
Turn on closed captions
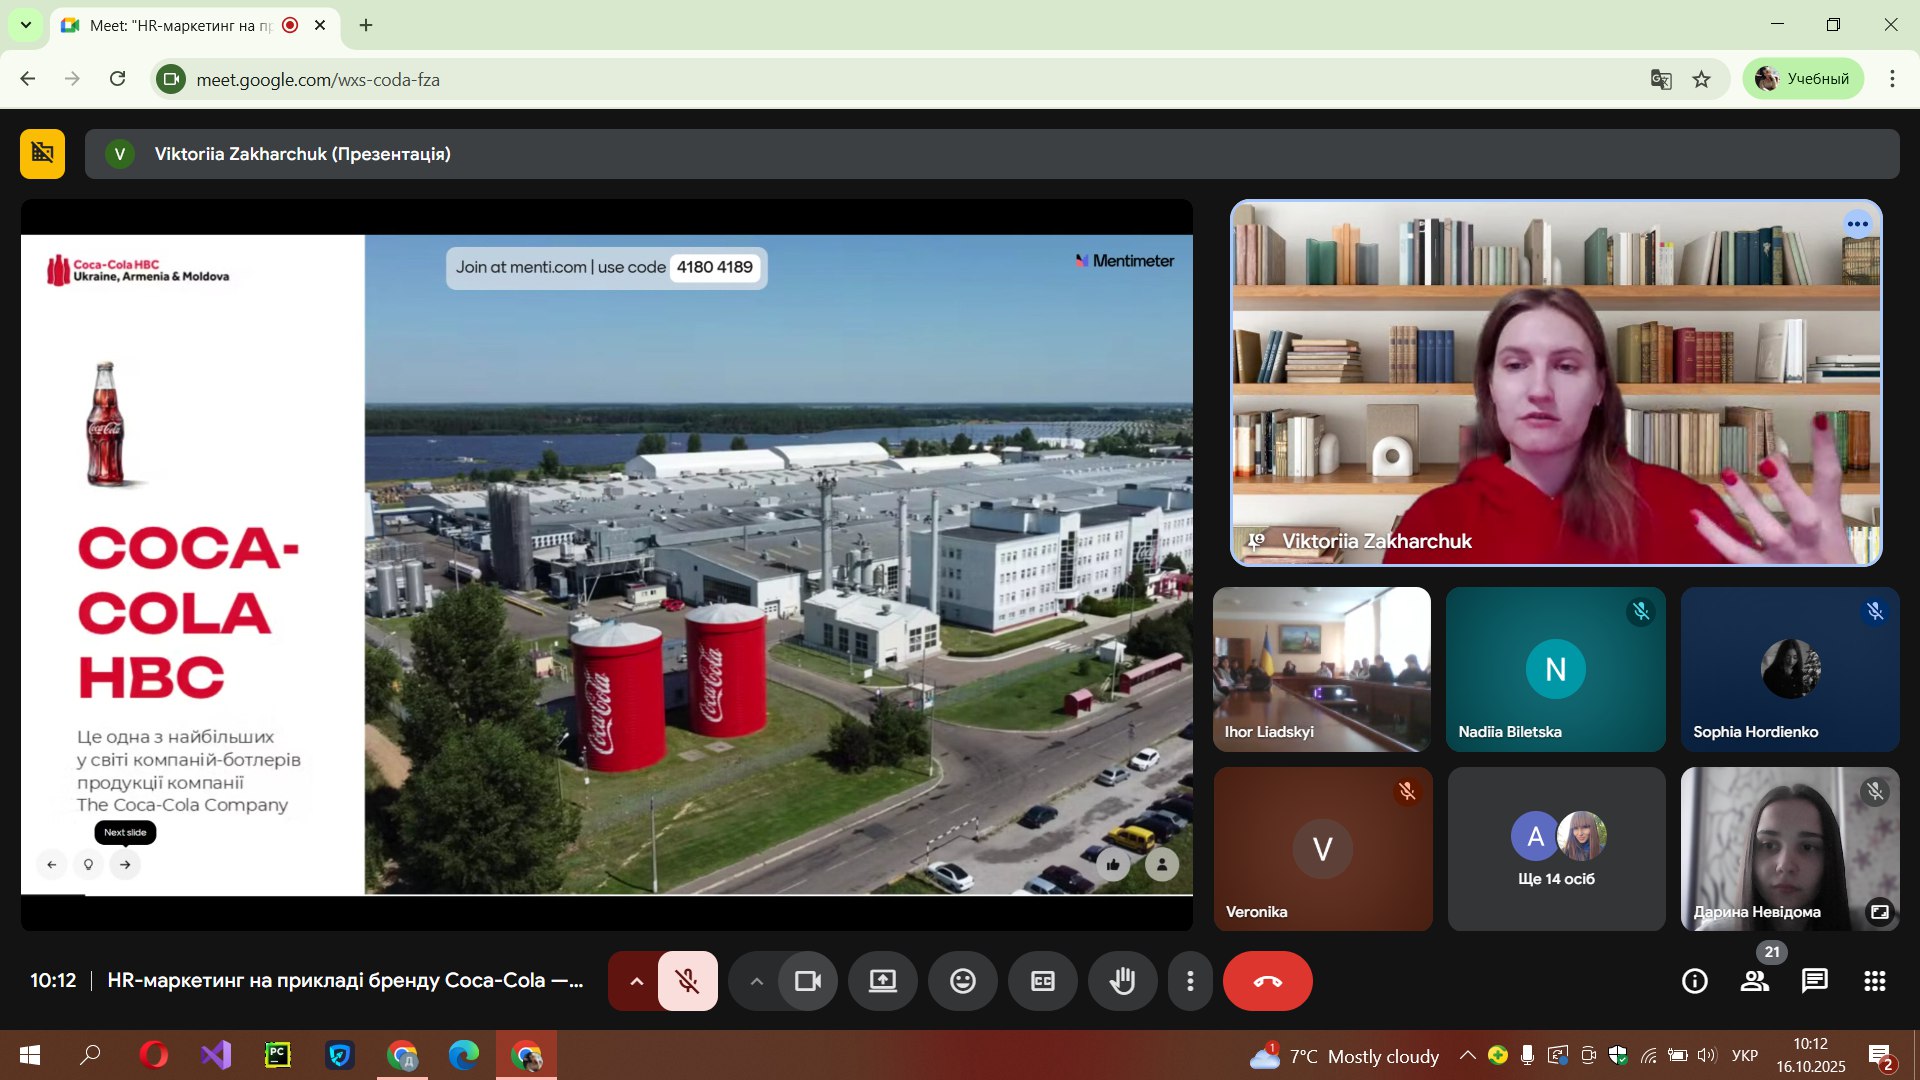[x=1042, y=981]
